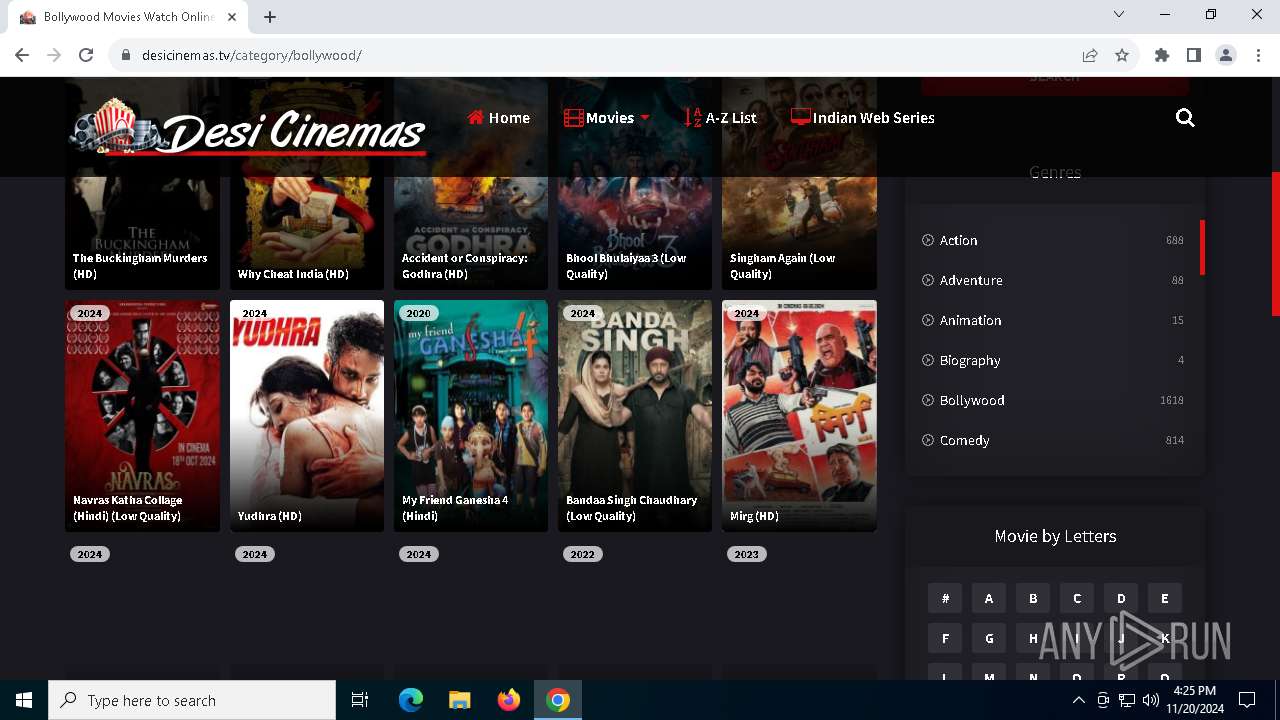View site info via the lock icon
1280x720 pixels.
tap(126, 55)
